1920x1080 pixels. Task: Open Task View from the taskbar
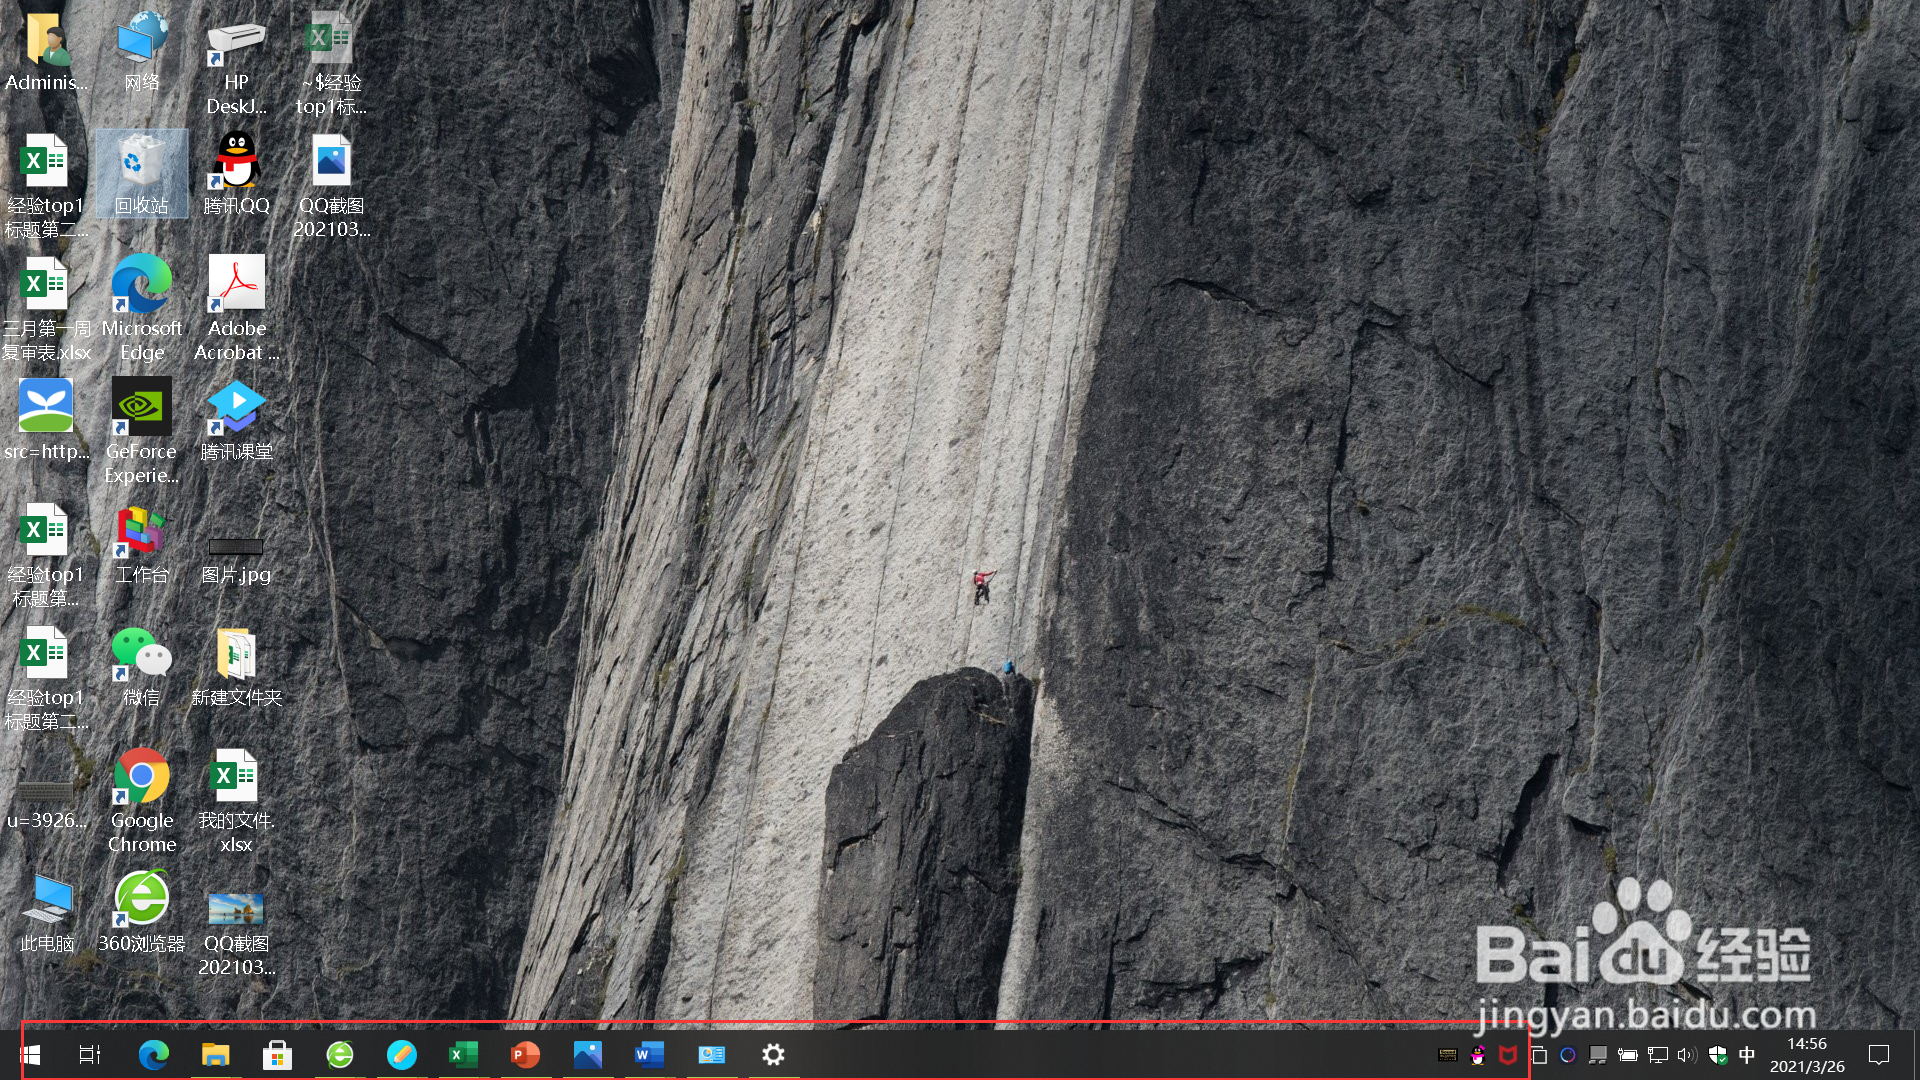point(90,1054)
